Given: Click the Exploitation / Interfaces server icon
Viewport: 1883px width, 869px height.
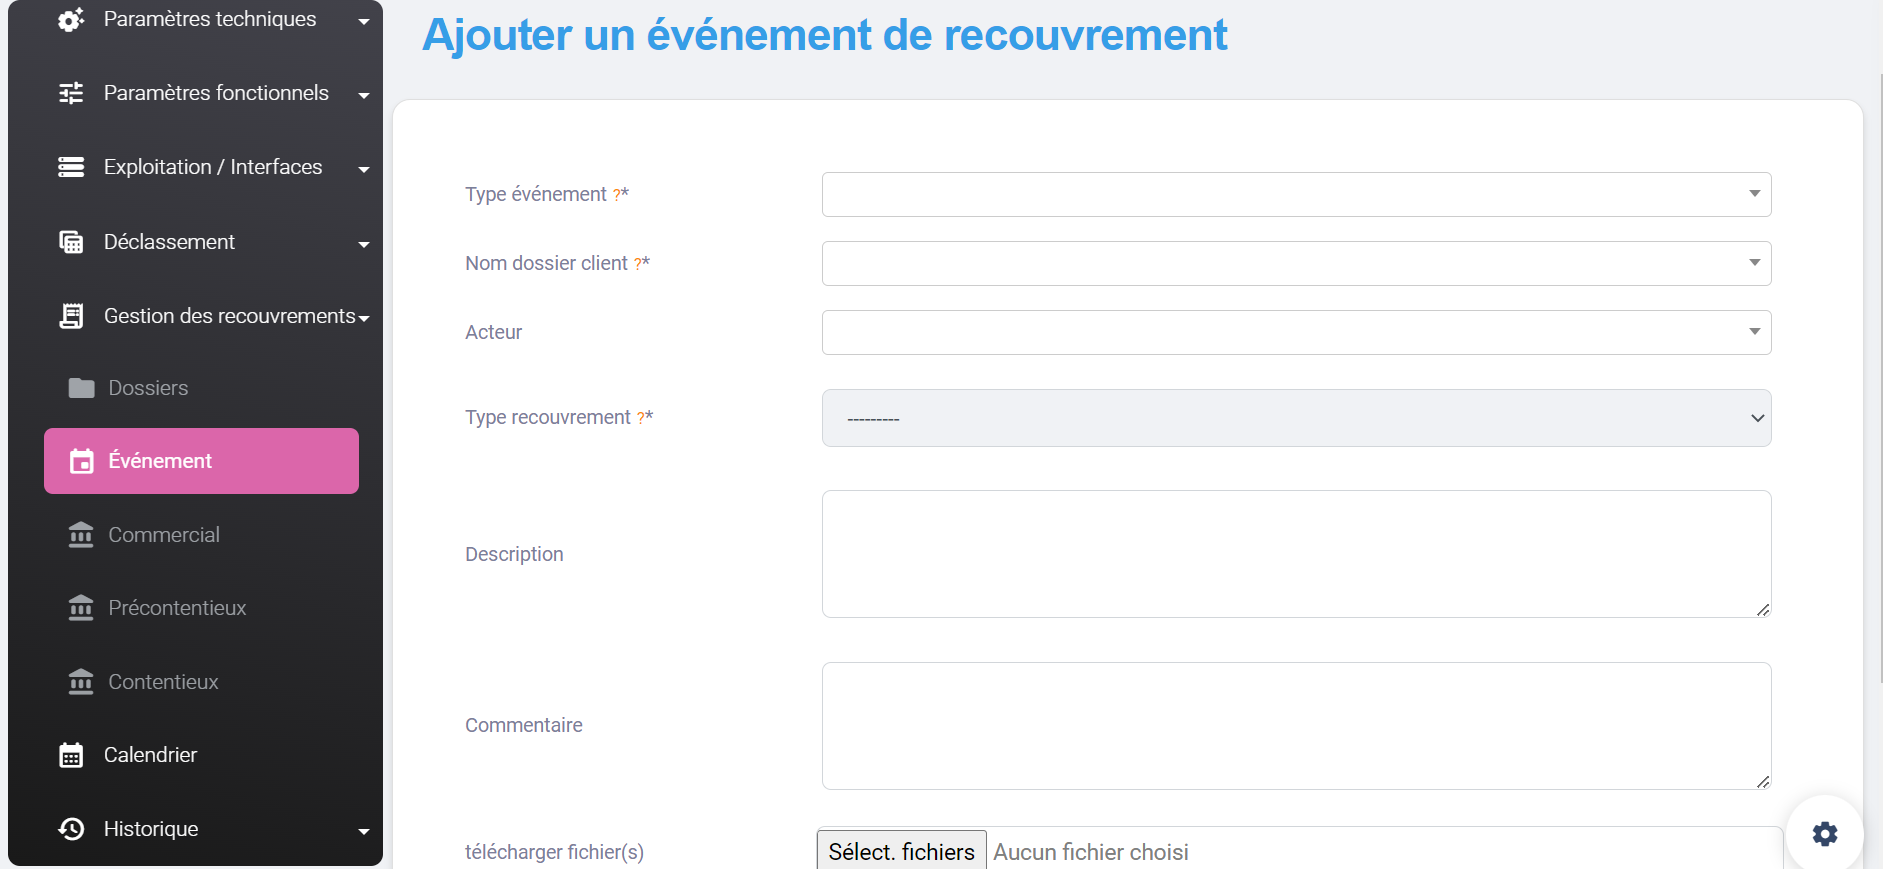Looking at the screenshot, I should 71,167.
